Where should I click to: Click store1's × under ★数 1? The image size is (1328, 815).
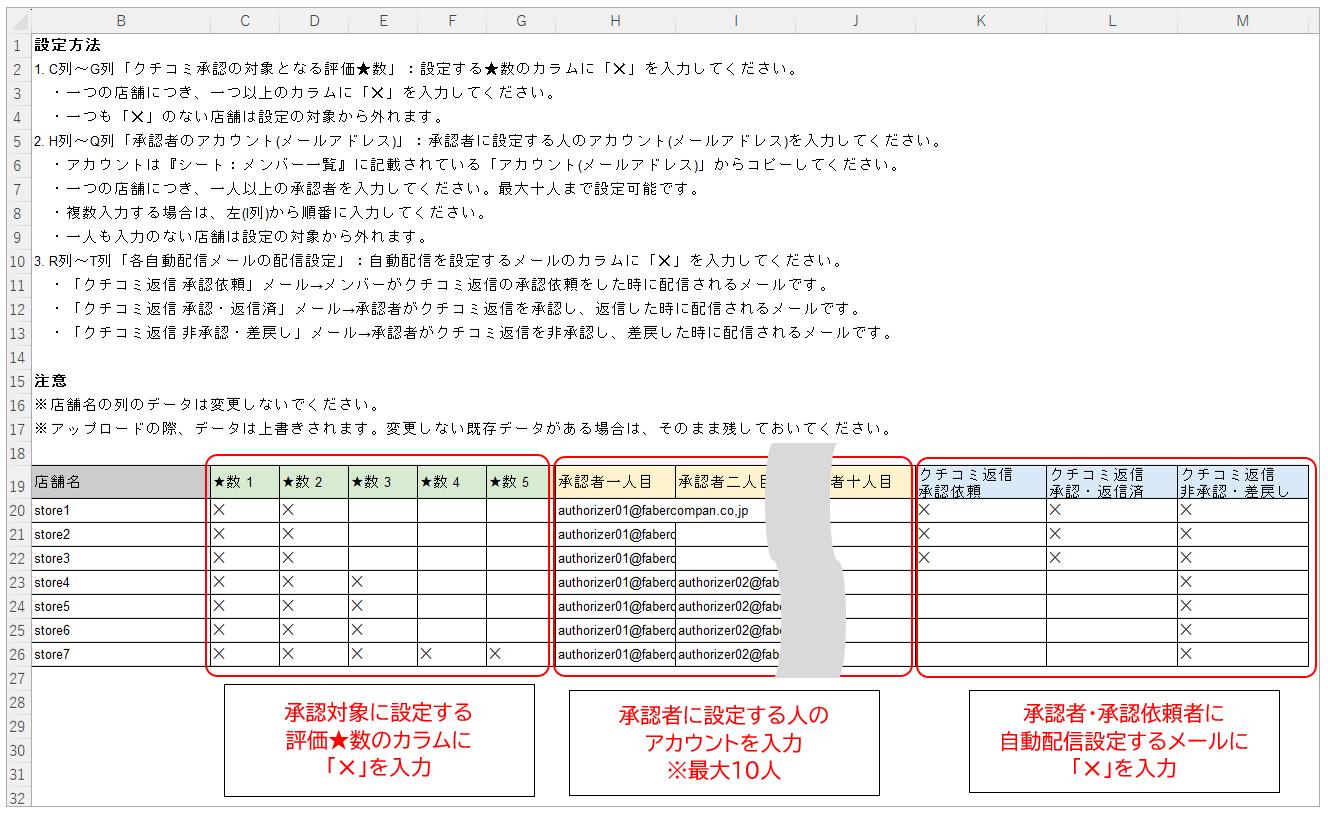(x=219, y=510)
